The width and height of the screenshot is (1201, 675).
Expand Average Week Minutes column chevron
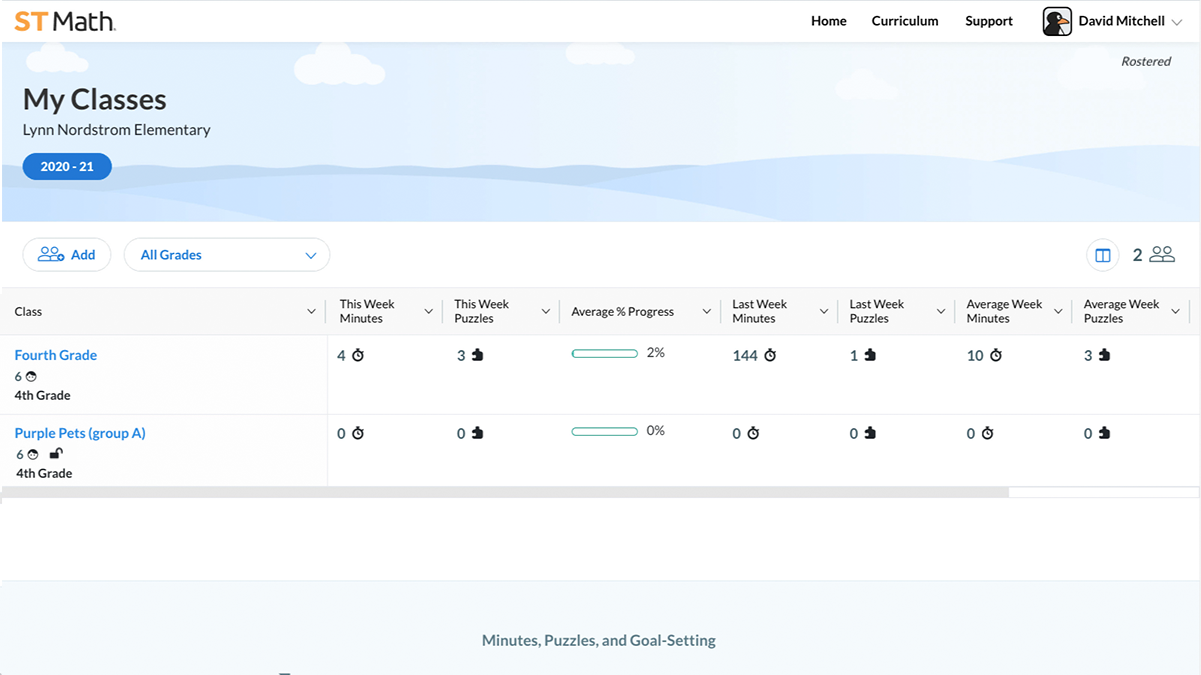pos(1058,312)
